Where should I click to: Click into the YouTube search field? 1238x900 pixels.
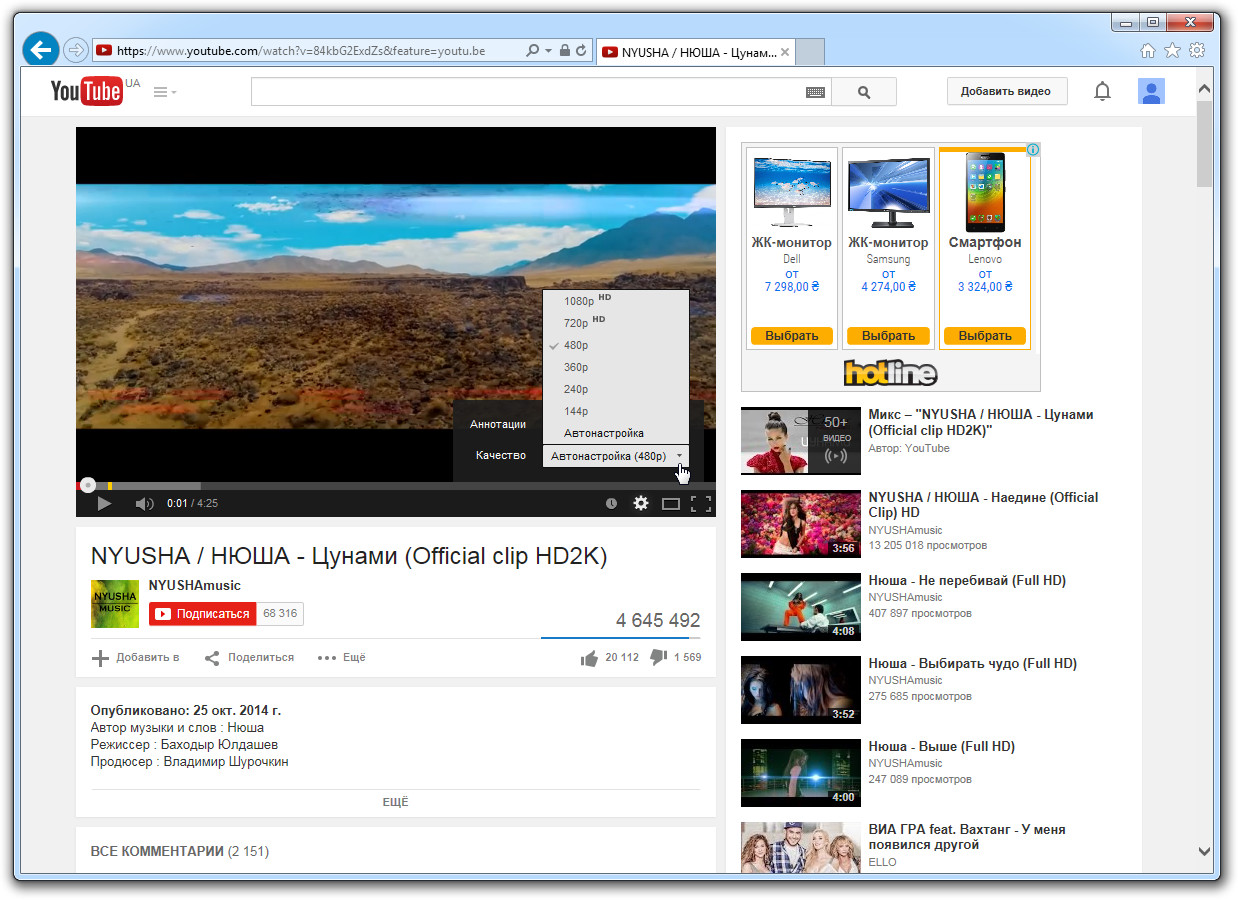(x=528, y=92)
